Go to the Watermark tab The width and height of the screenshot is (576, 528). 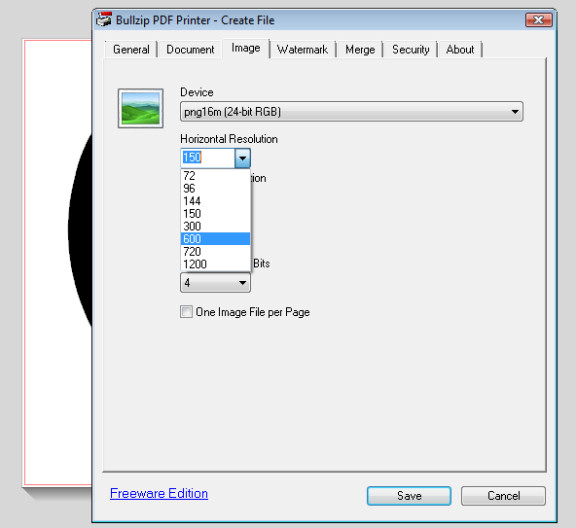(302, 49)
